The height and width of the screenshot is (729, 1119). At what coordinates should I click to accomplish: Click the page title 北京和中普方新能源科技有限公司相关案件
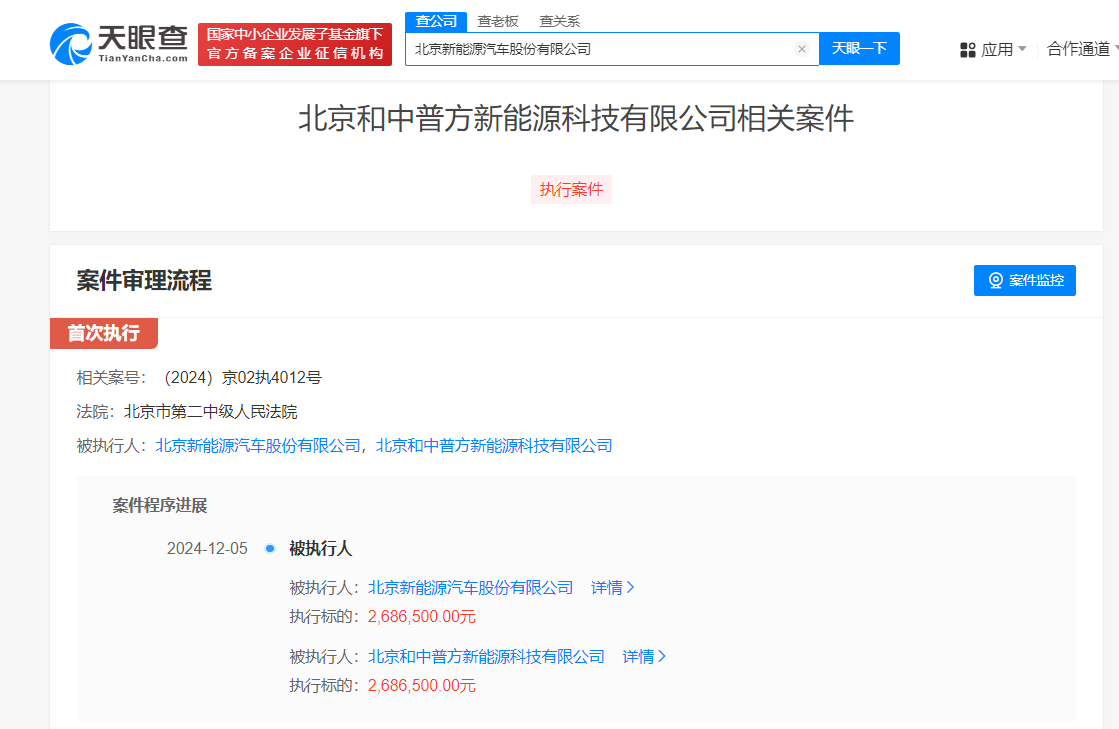point(576,118)
